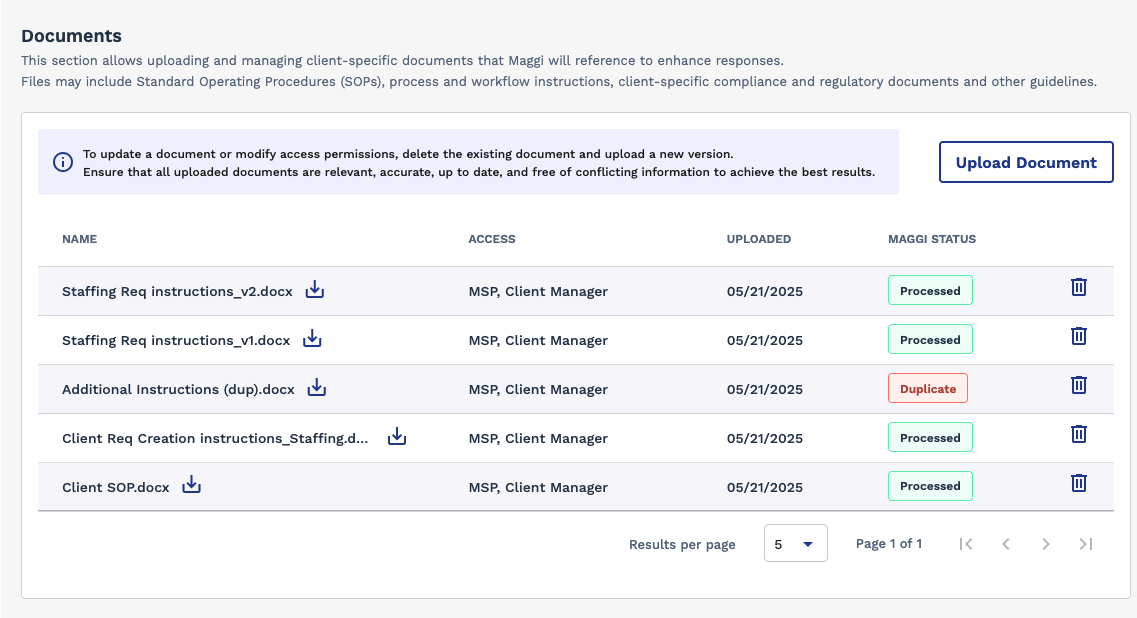Click the Page 1 of 1 label

[889, 544]
